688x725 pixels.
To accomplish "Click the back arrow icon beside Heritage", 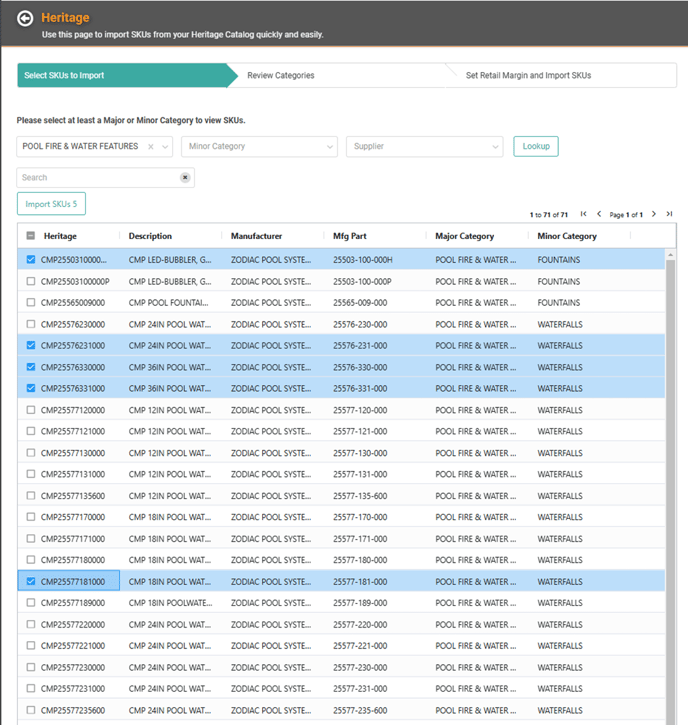I will click(x=25, y=18).
